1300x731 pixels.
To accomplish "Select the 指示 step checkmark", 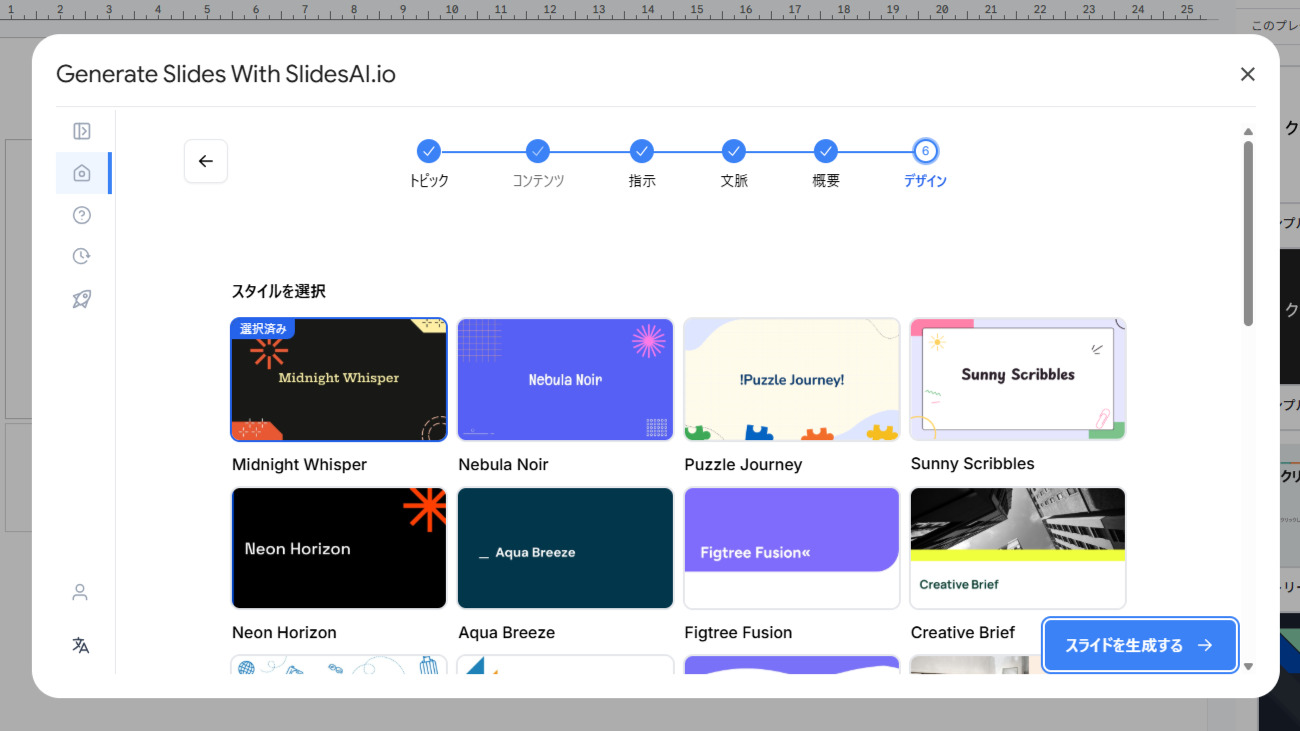I will (641, 150).
